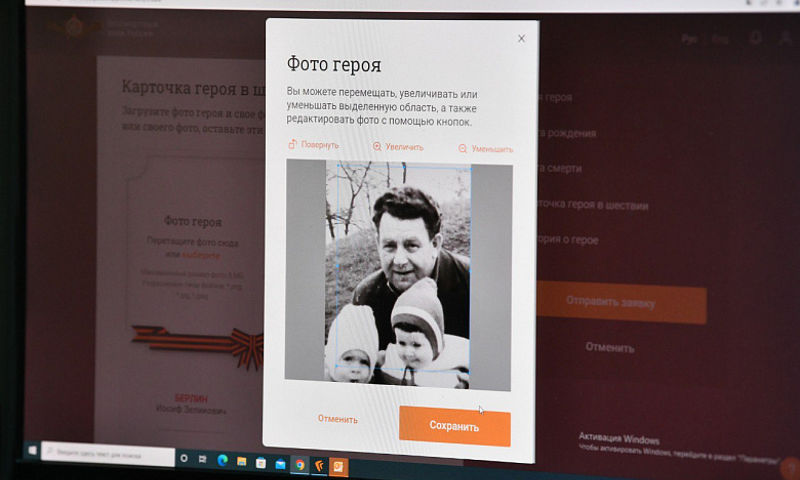Click Отправить заявку on background page
This screenshot has width=800, height=480.
point(621,302)
